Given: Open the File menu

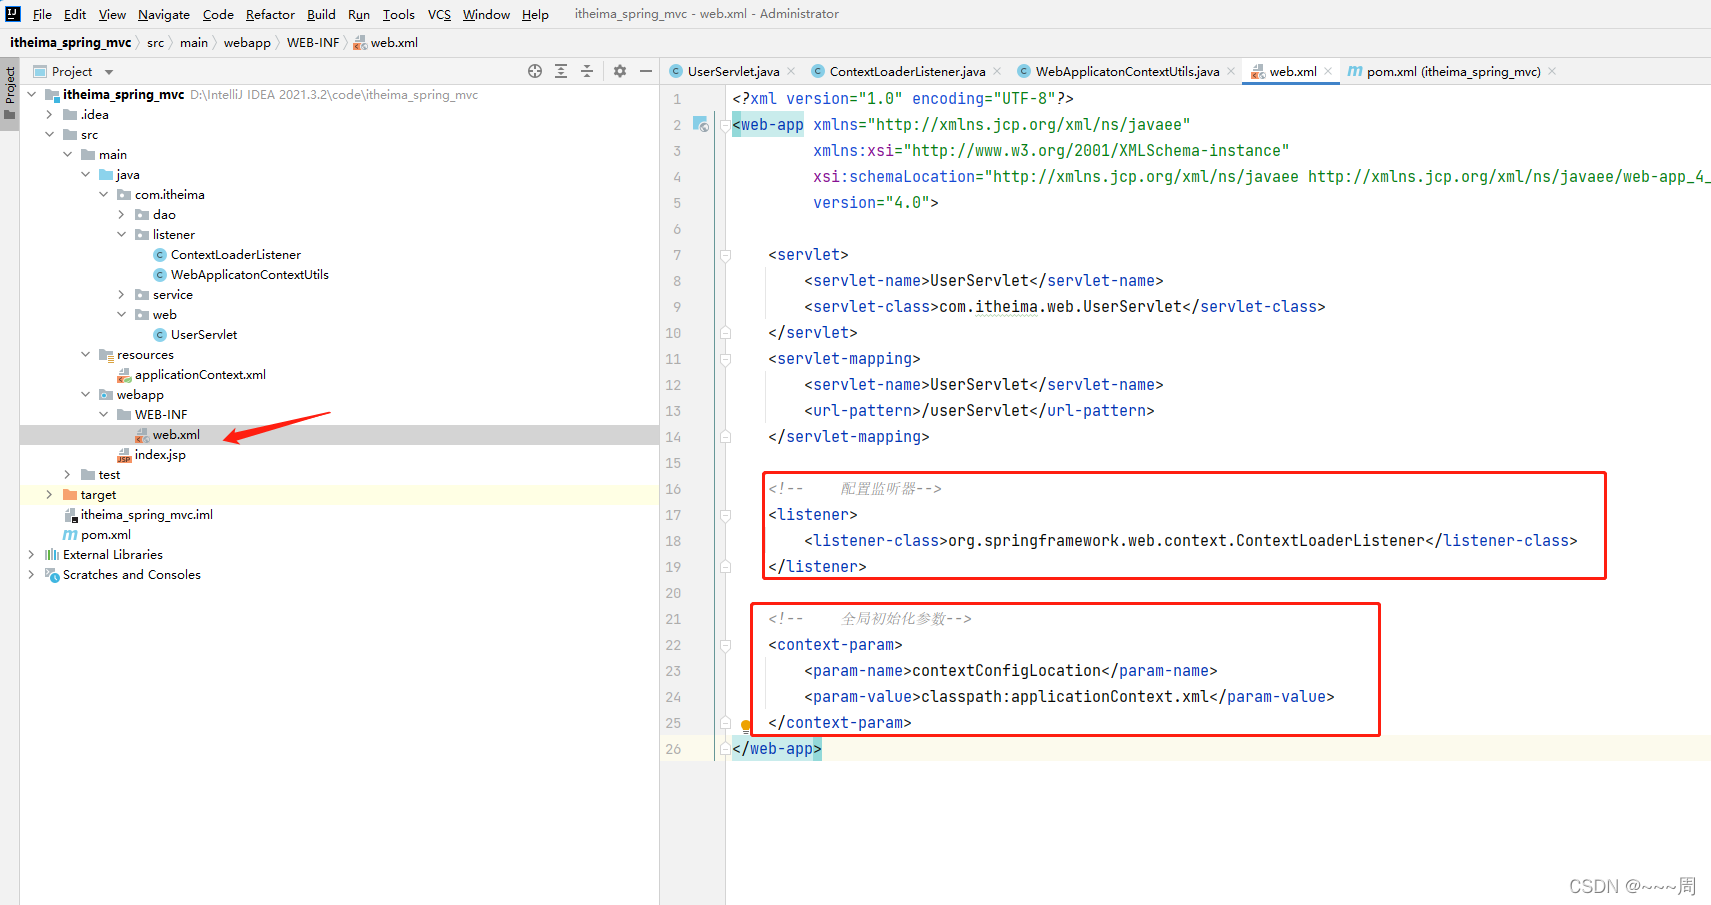Looking at the screenshot, I should coord(42,14).
